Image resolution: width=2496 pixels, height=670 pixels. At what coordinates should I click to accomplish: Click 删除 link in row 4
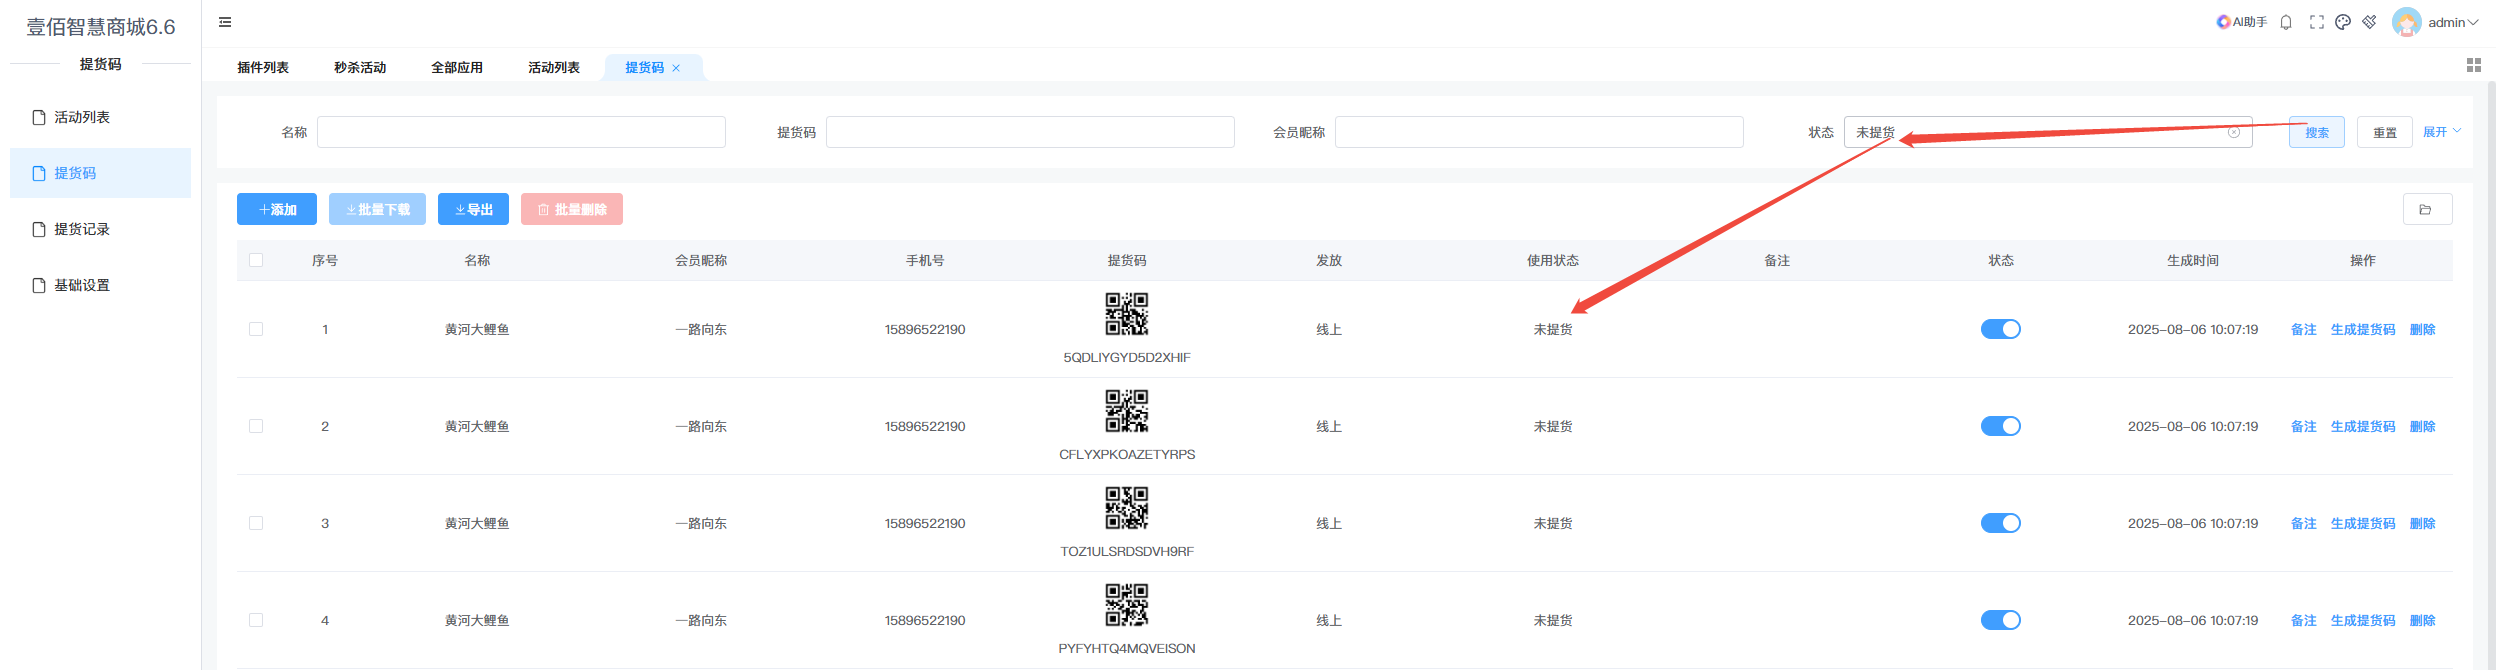click(2423, 620)
